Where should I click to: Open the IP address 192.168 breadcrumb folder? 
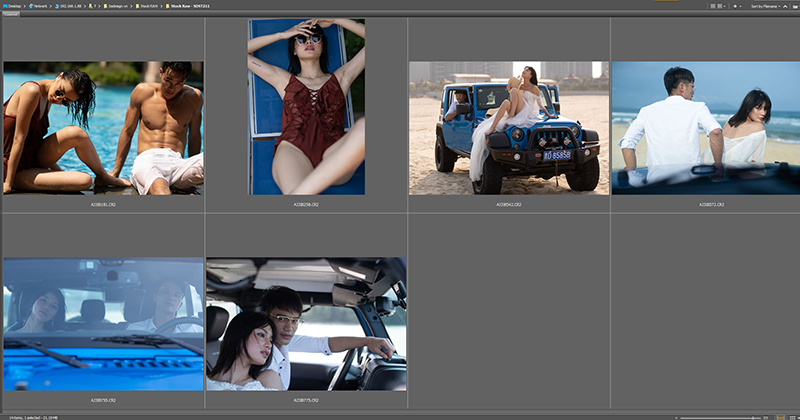68,6
